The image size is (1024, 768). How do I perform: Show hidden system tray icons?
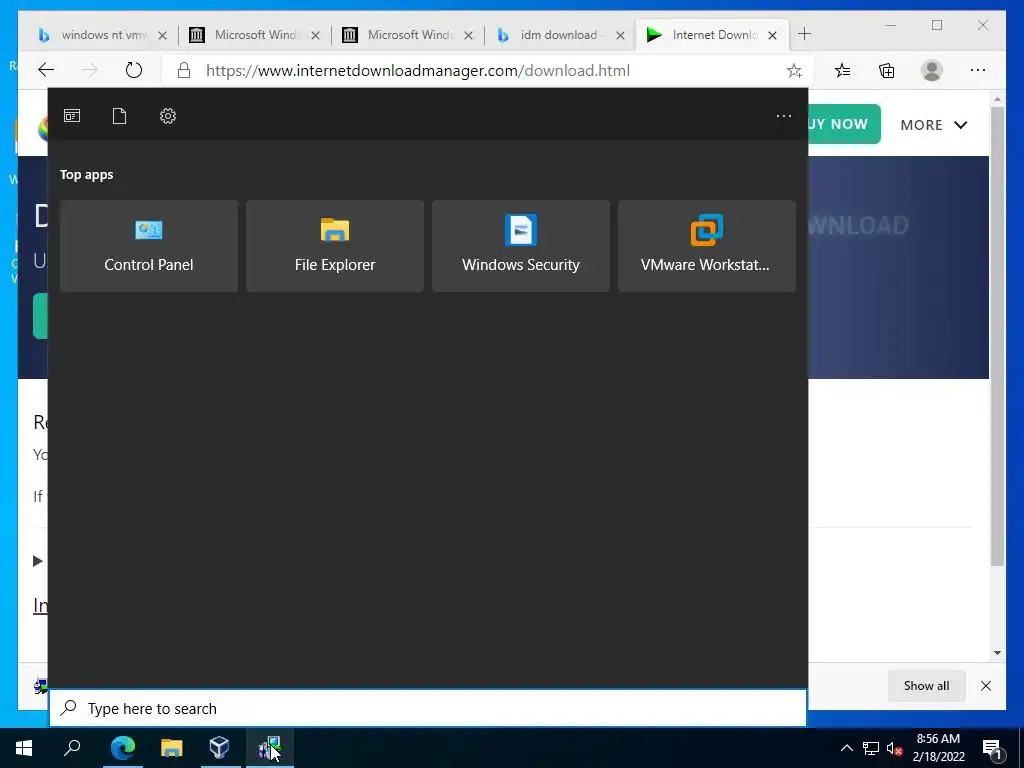click(846, 748)
